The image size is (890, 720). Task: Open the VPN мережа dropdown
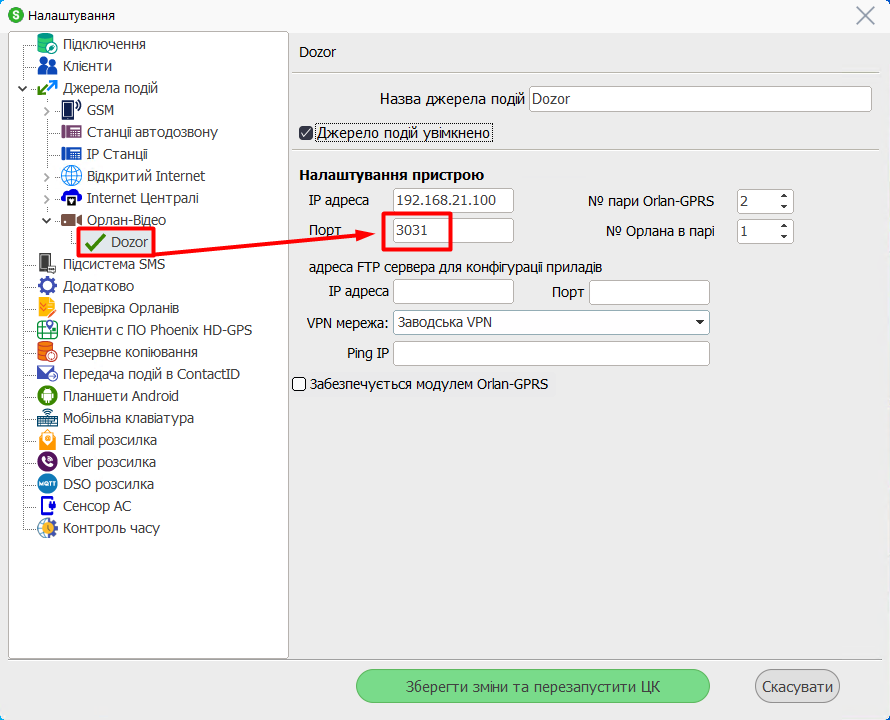pyautogui.click(x=699, y=322)
